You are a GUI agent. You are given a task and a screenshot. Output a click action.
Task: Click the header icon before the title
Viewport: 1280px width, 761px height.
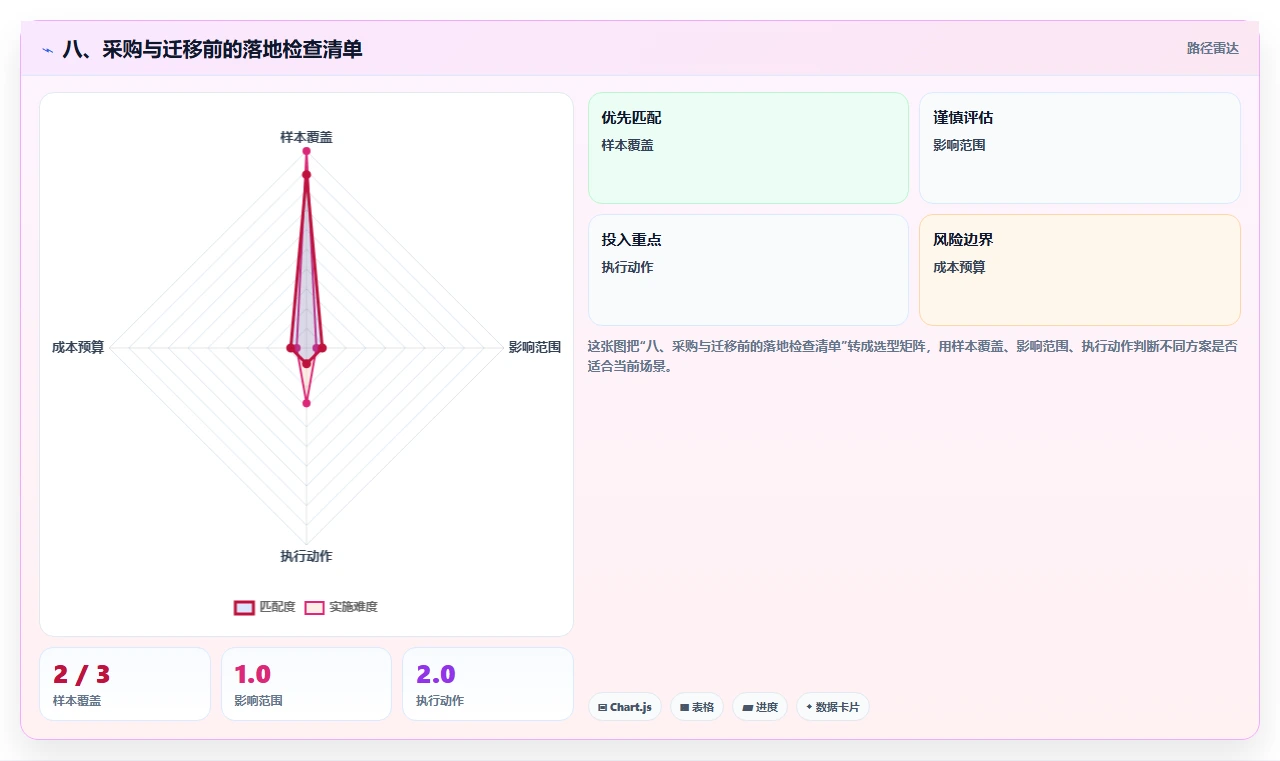pos(47,49)
